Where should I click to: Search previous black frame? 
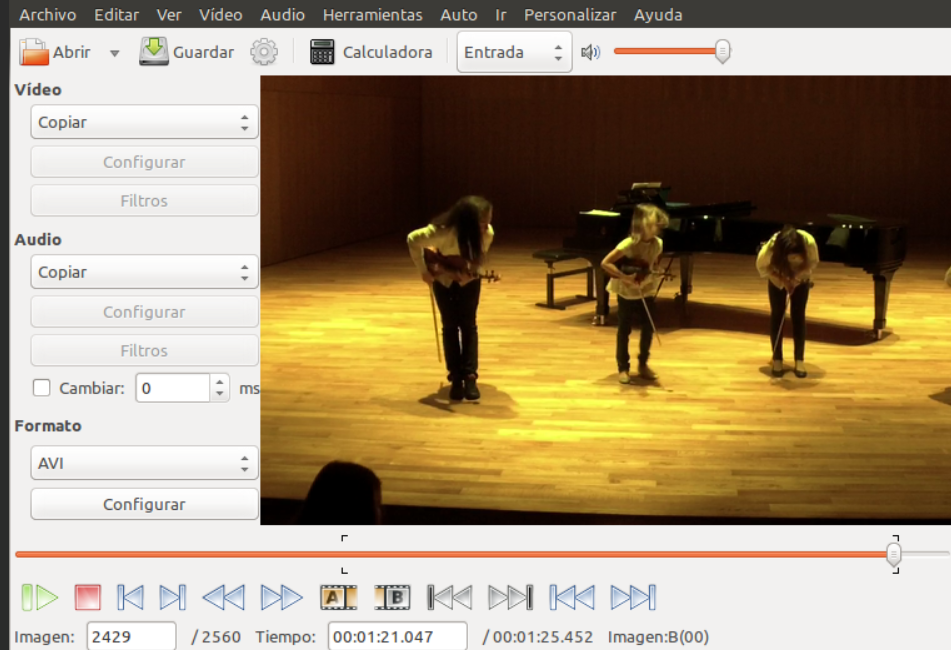pyautogui.click(x=449, y=597)
